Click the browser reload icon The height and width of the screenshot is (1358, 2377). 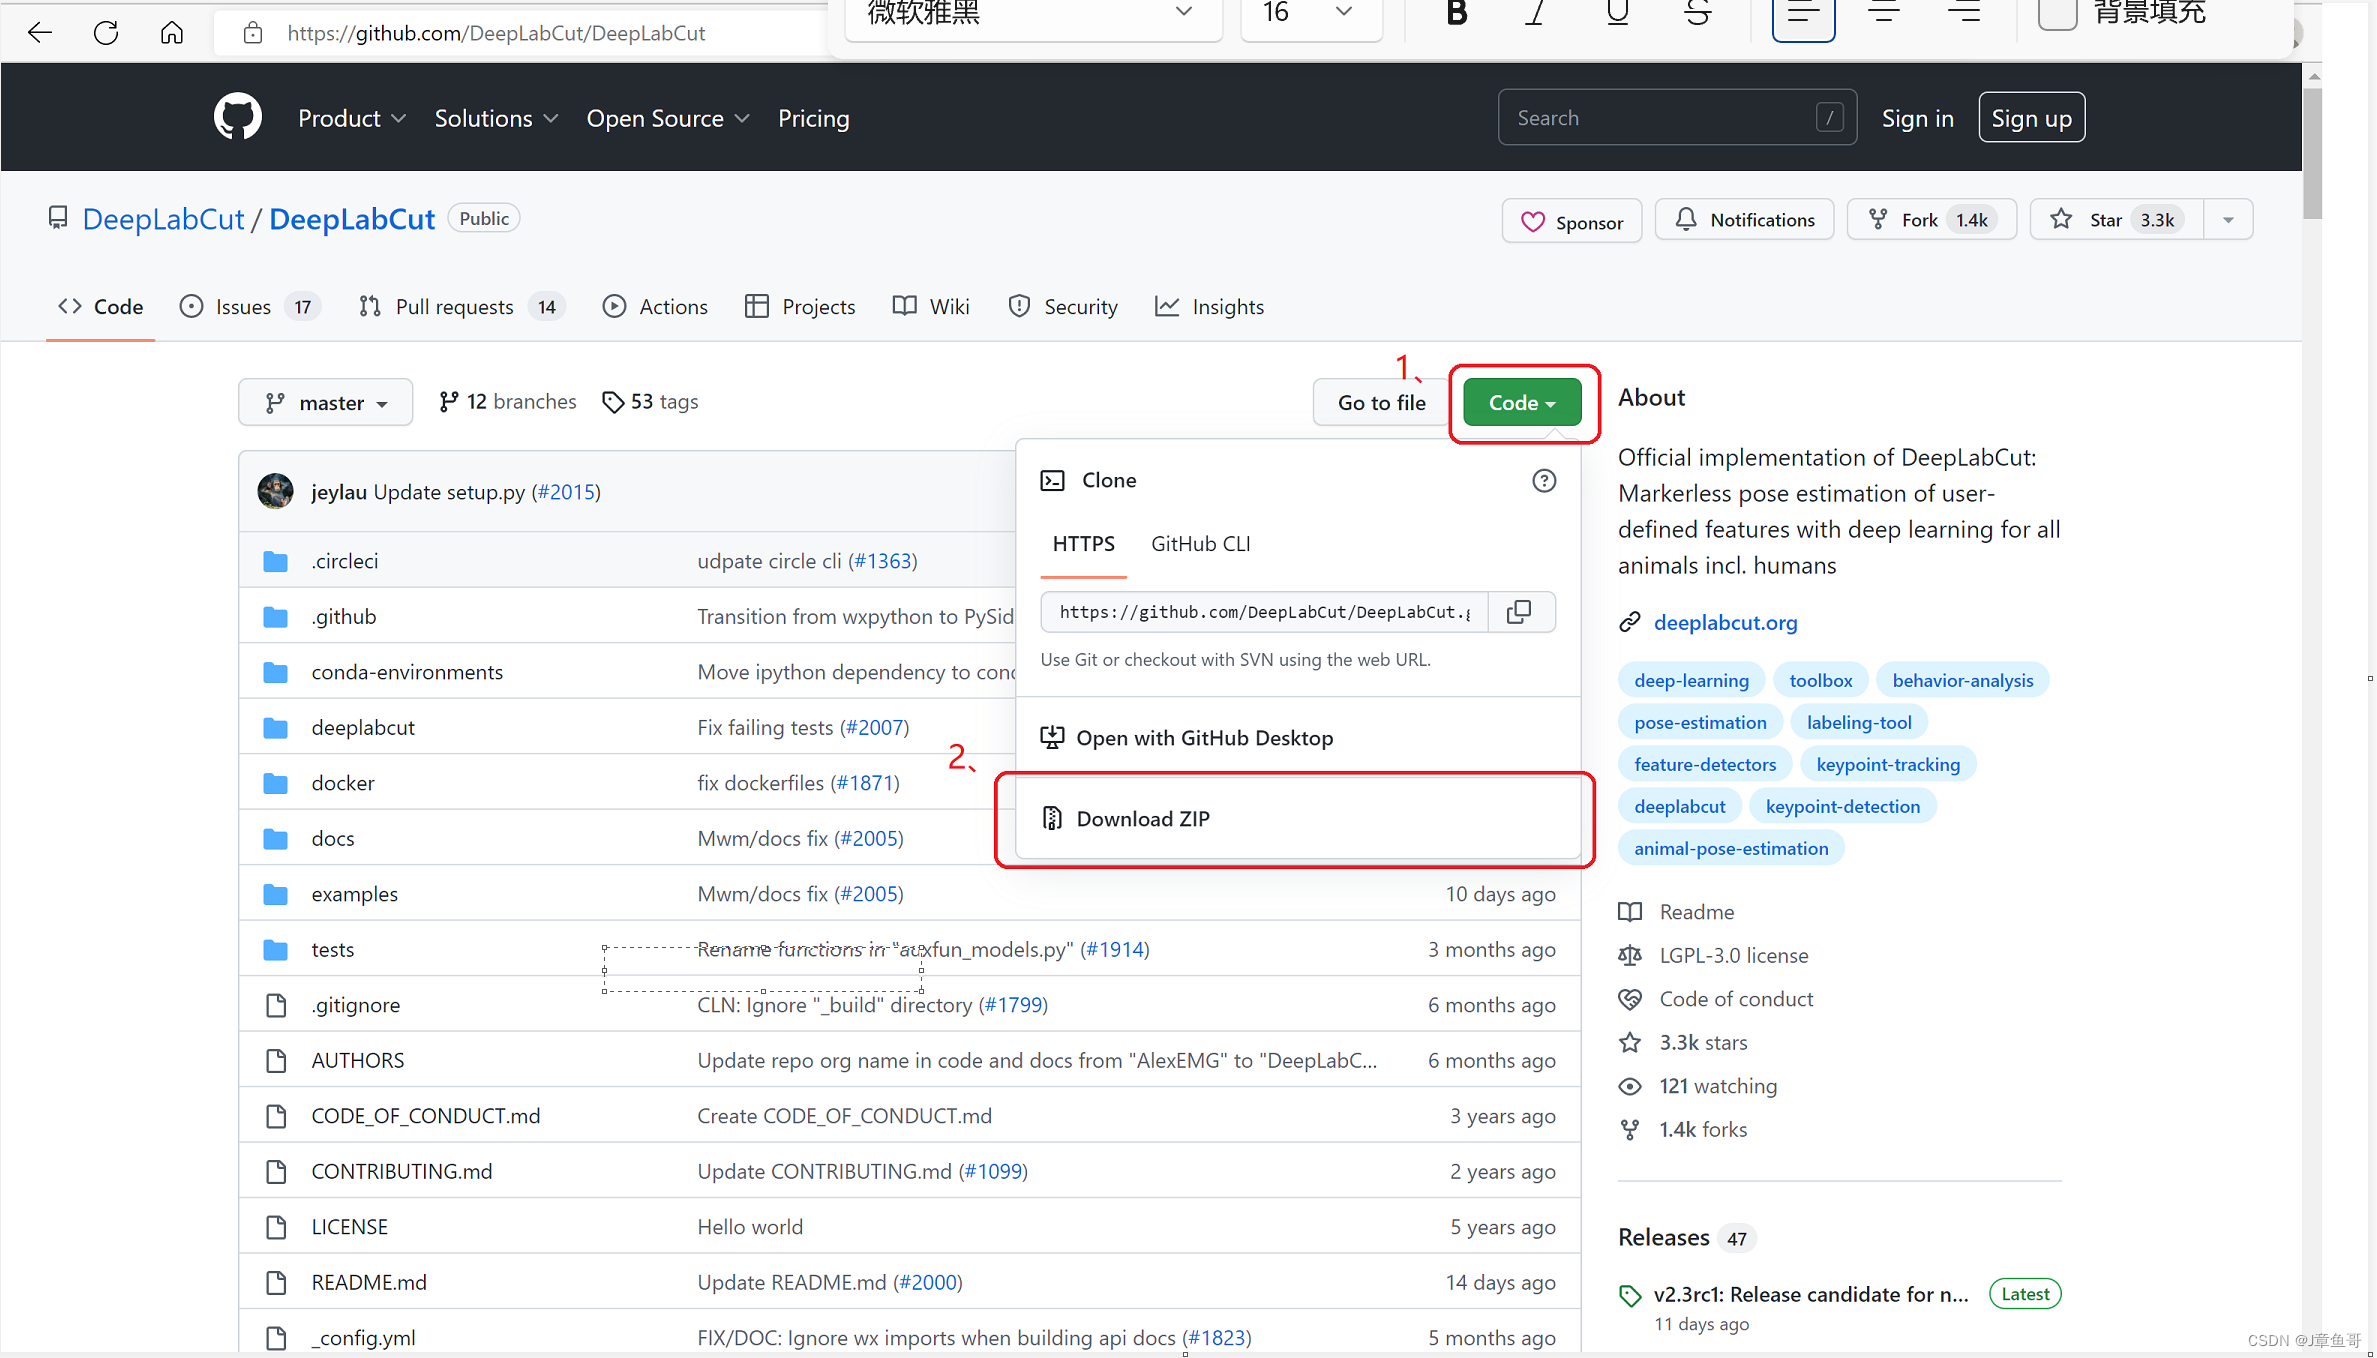point(106,33)
